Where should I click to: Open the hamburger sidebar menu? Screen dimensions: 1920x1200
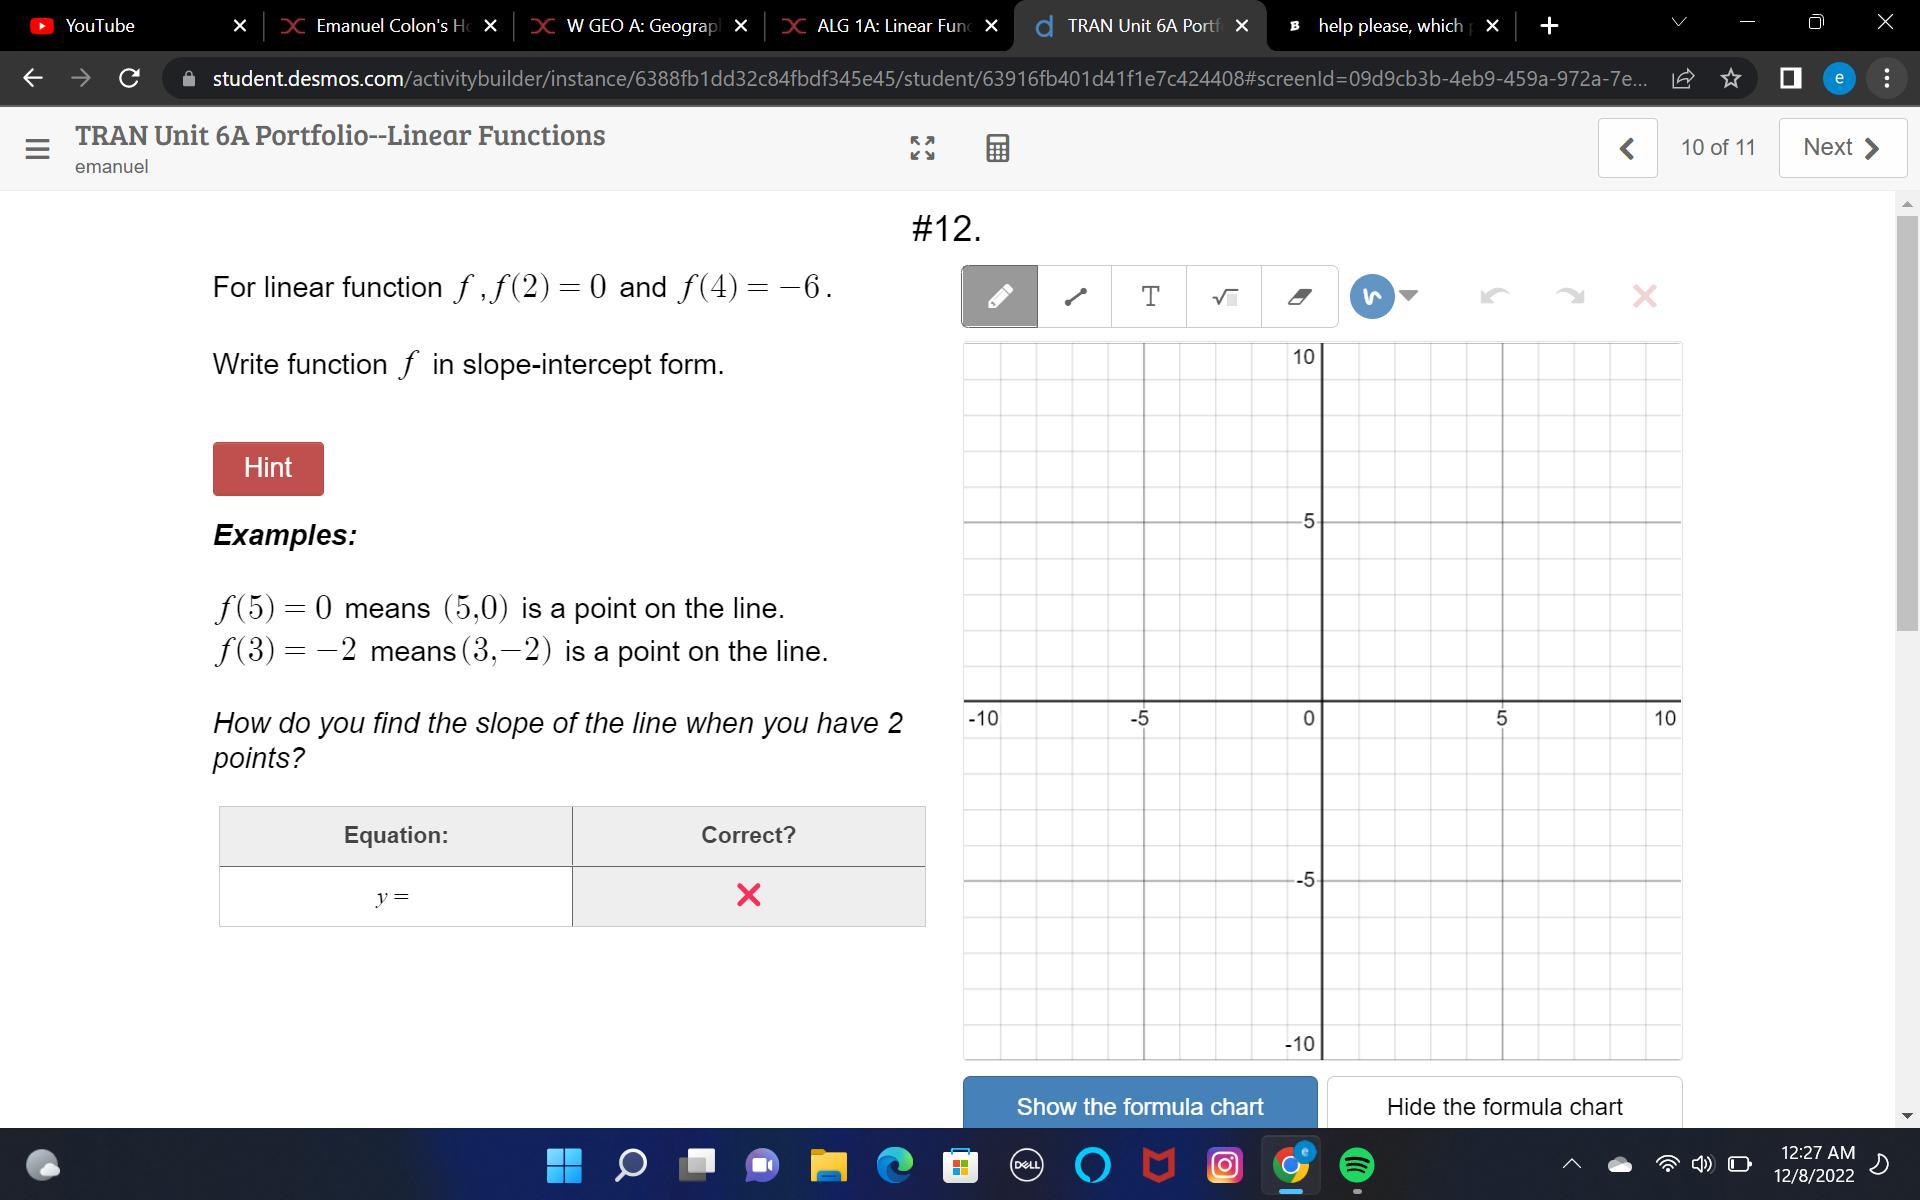(37, 148)
